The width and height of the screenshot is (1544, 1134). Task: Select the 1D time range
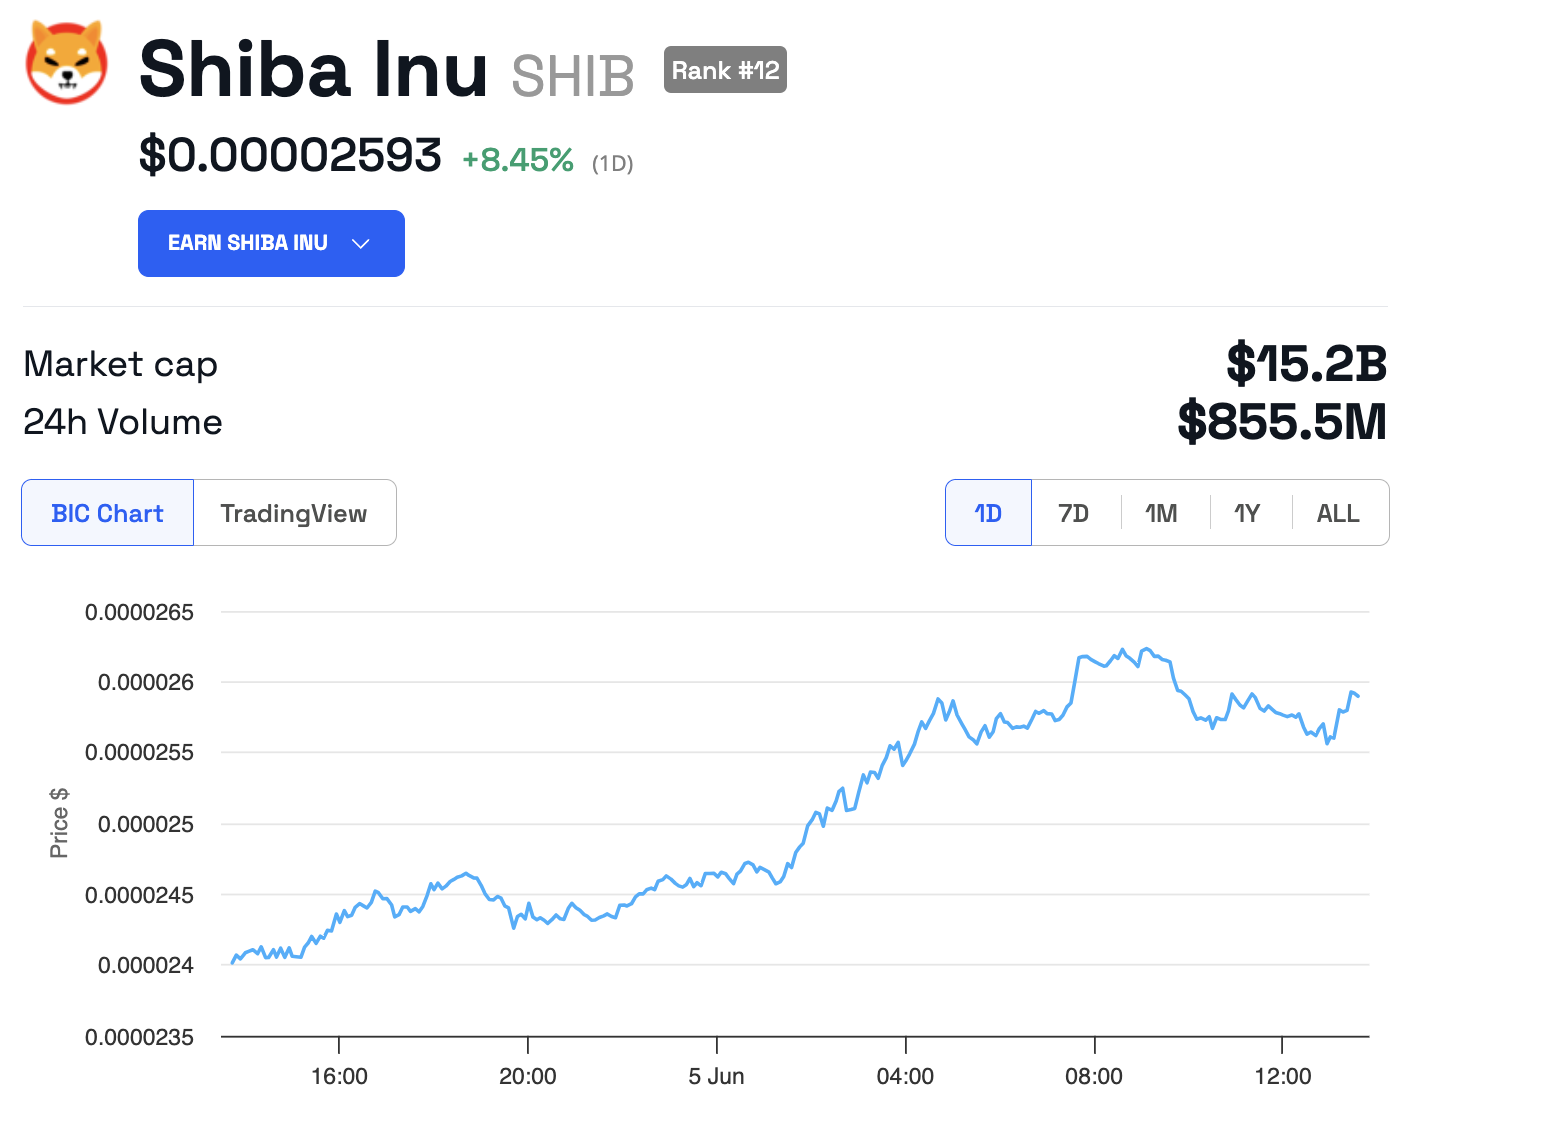click(988, 513)
